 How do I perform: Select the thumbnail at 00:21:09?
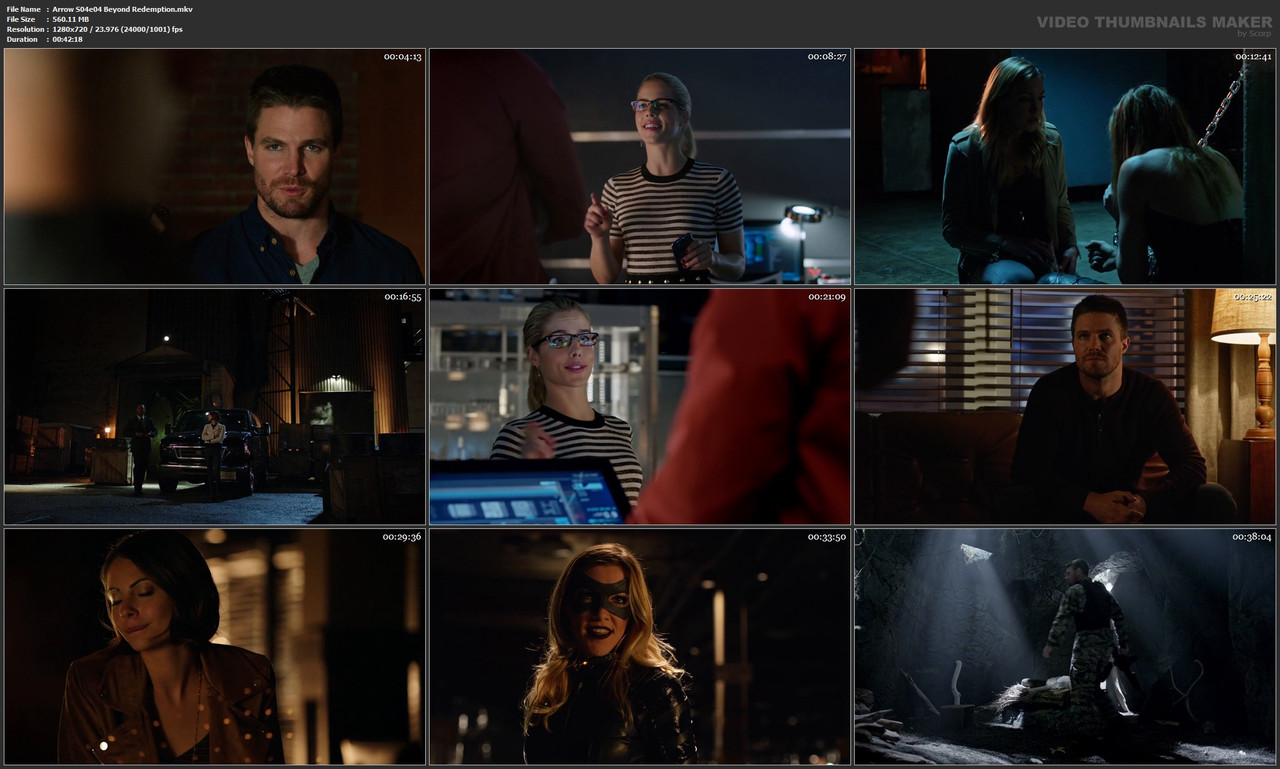[x=640, y=407]
